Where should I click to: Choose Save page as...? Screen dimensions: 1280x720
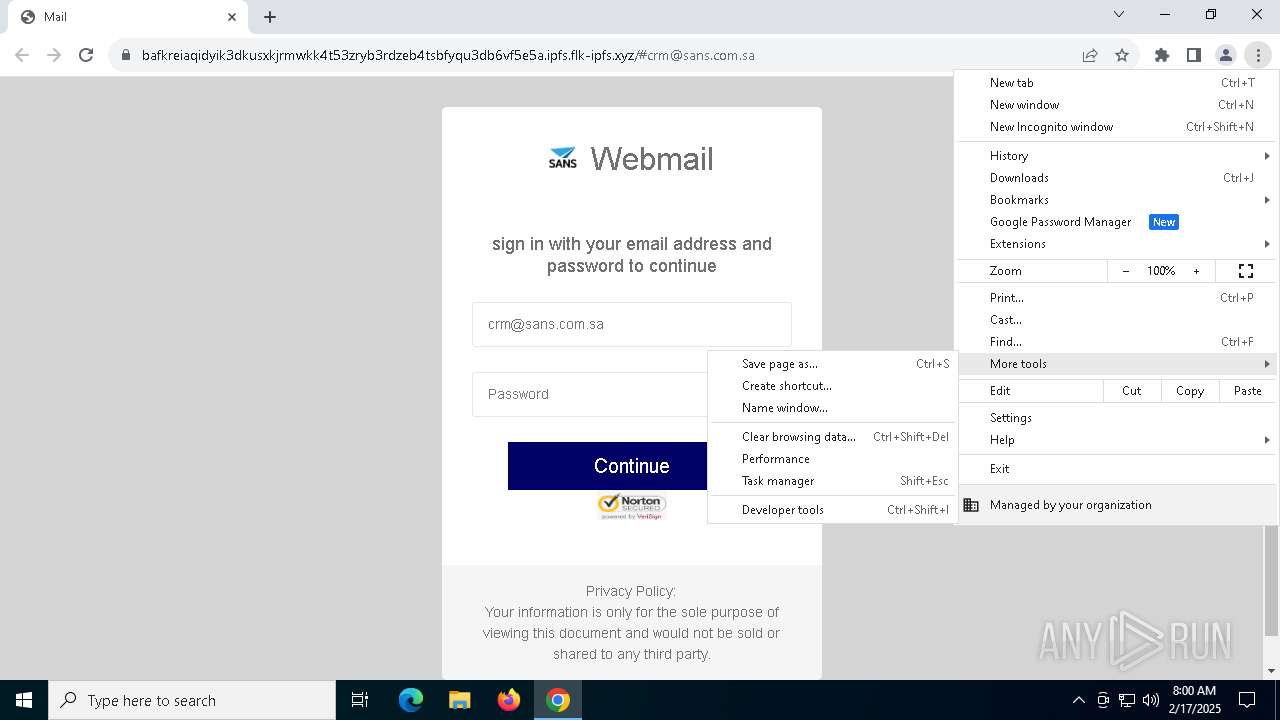pyautogui.click(x=832, y=364)
